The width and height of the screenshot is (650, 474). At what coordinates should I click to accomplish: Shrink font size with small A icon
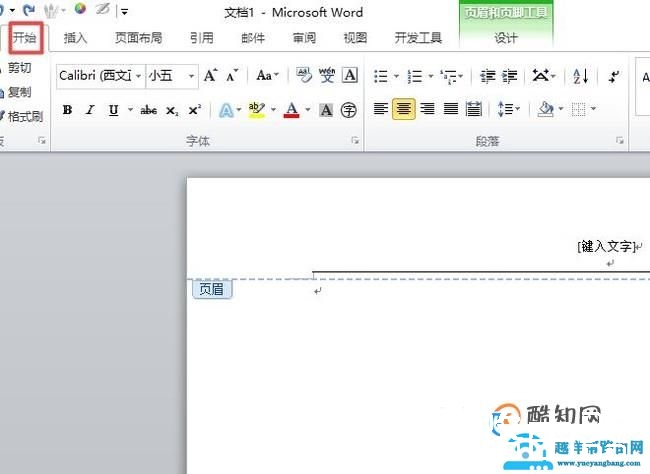(x=232, y=75)
